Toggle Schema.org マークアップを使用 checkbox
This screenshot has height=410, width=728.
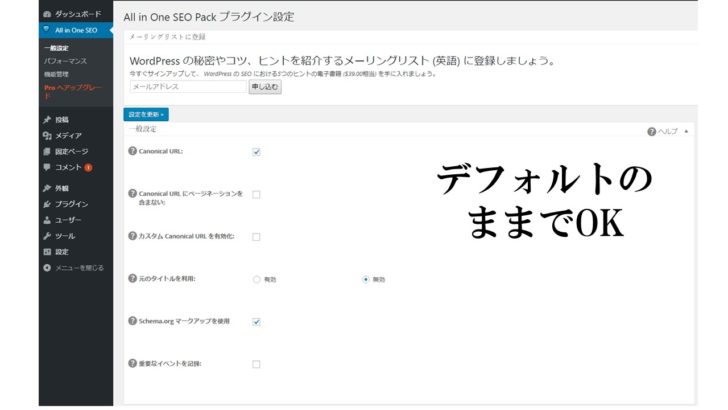(256, 322)
